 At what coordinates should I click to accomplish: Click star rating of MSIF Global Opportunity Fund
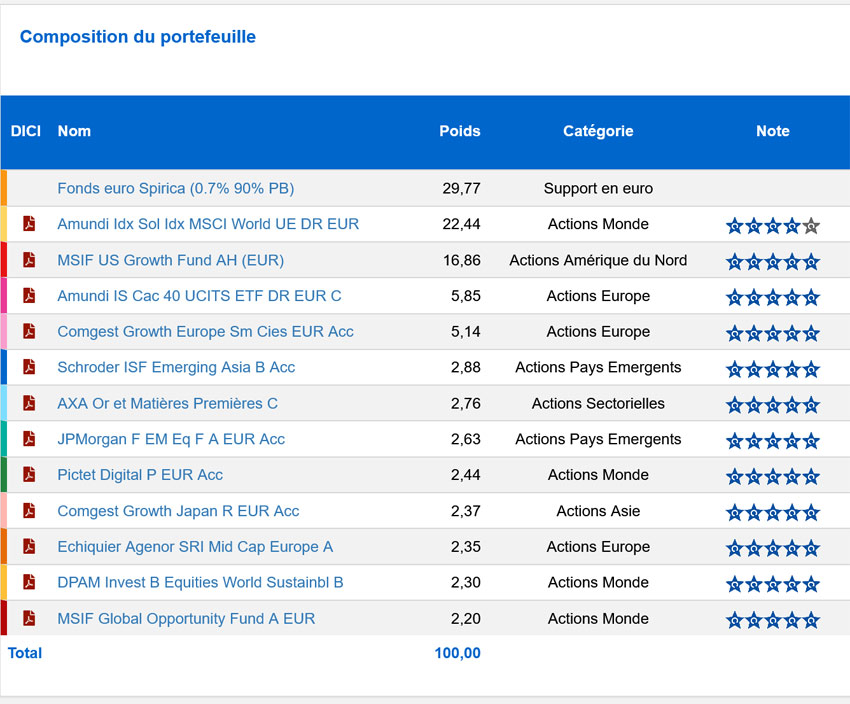click(x=772, y=620)
